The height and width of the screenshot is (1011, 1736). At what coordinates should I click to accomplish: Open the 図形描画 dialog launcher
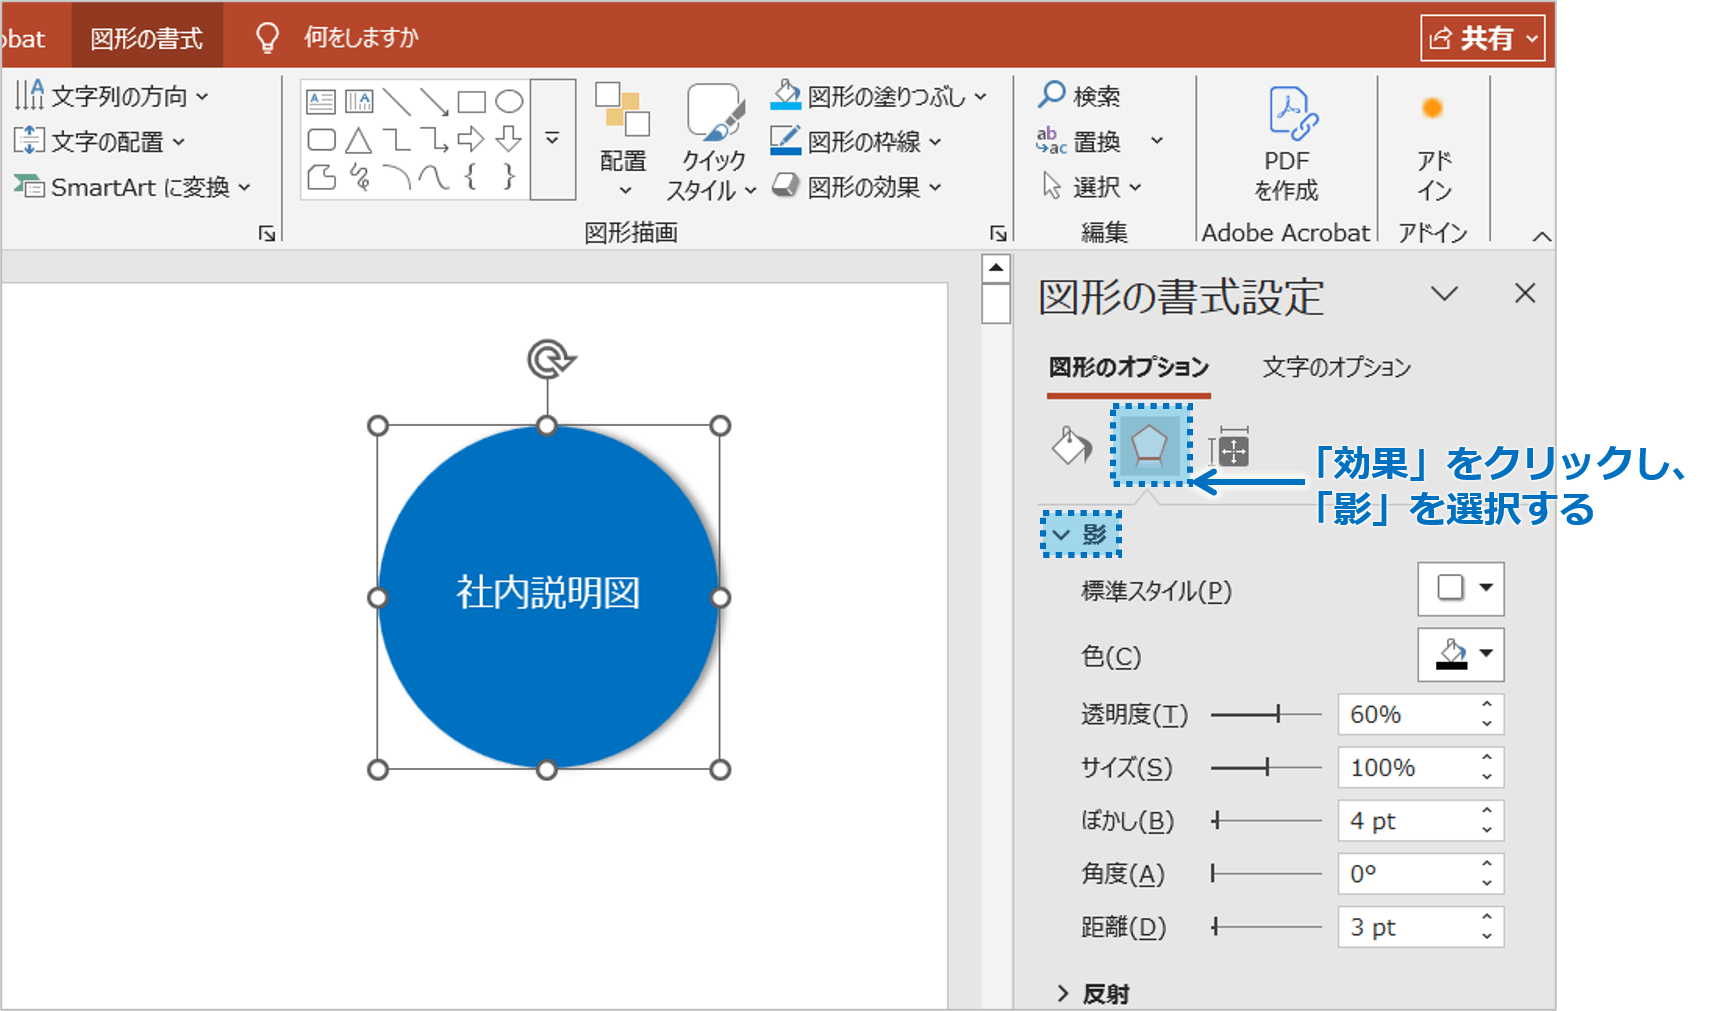coord(997,233)
